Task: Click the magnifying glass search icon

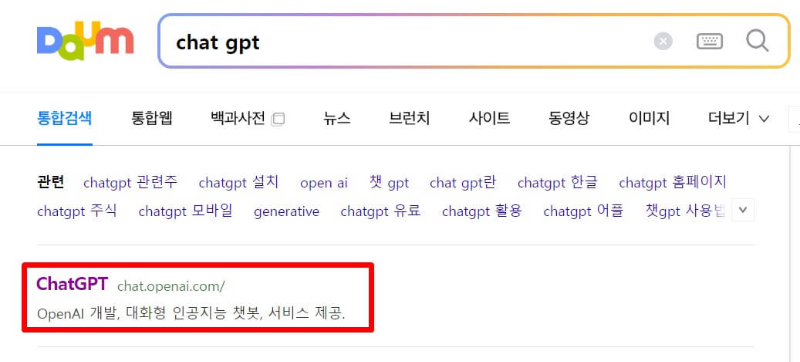Action: point(757,40)
